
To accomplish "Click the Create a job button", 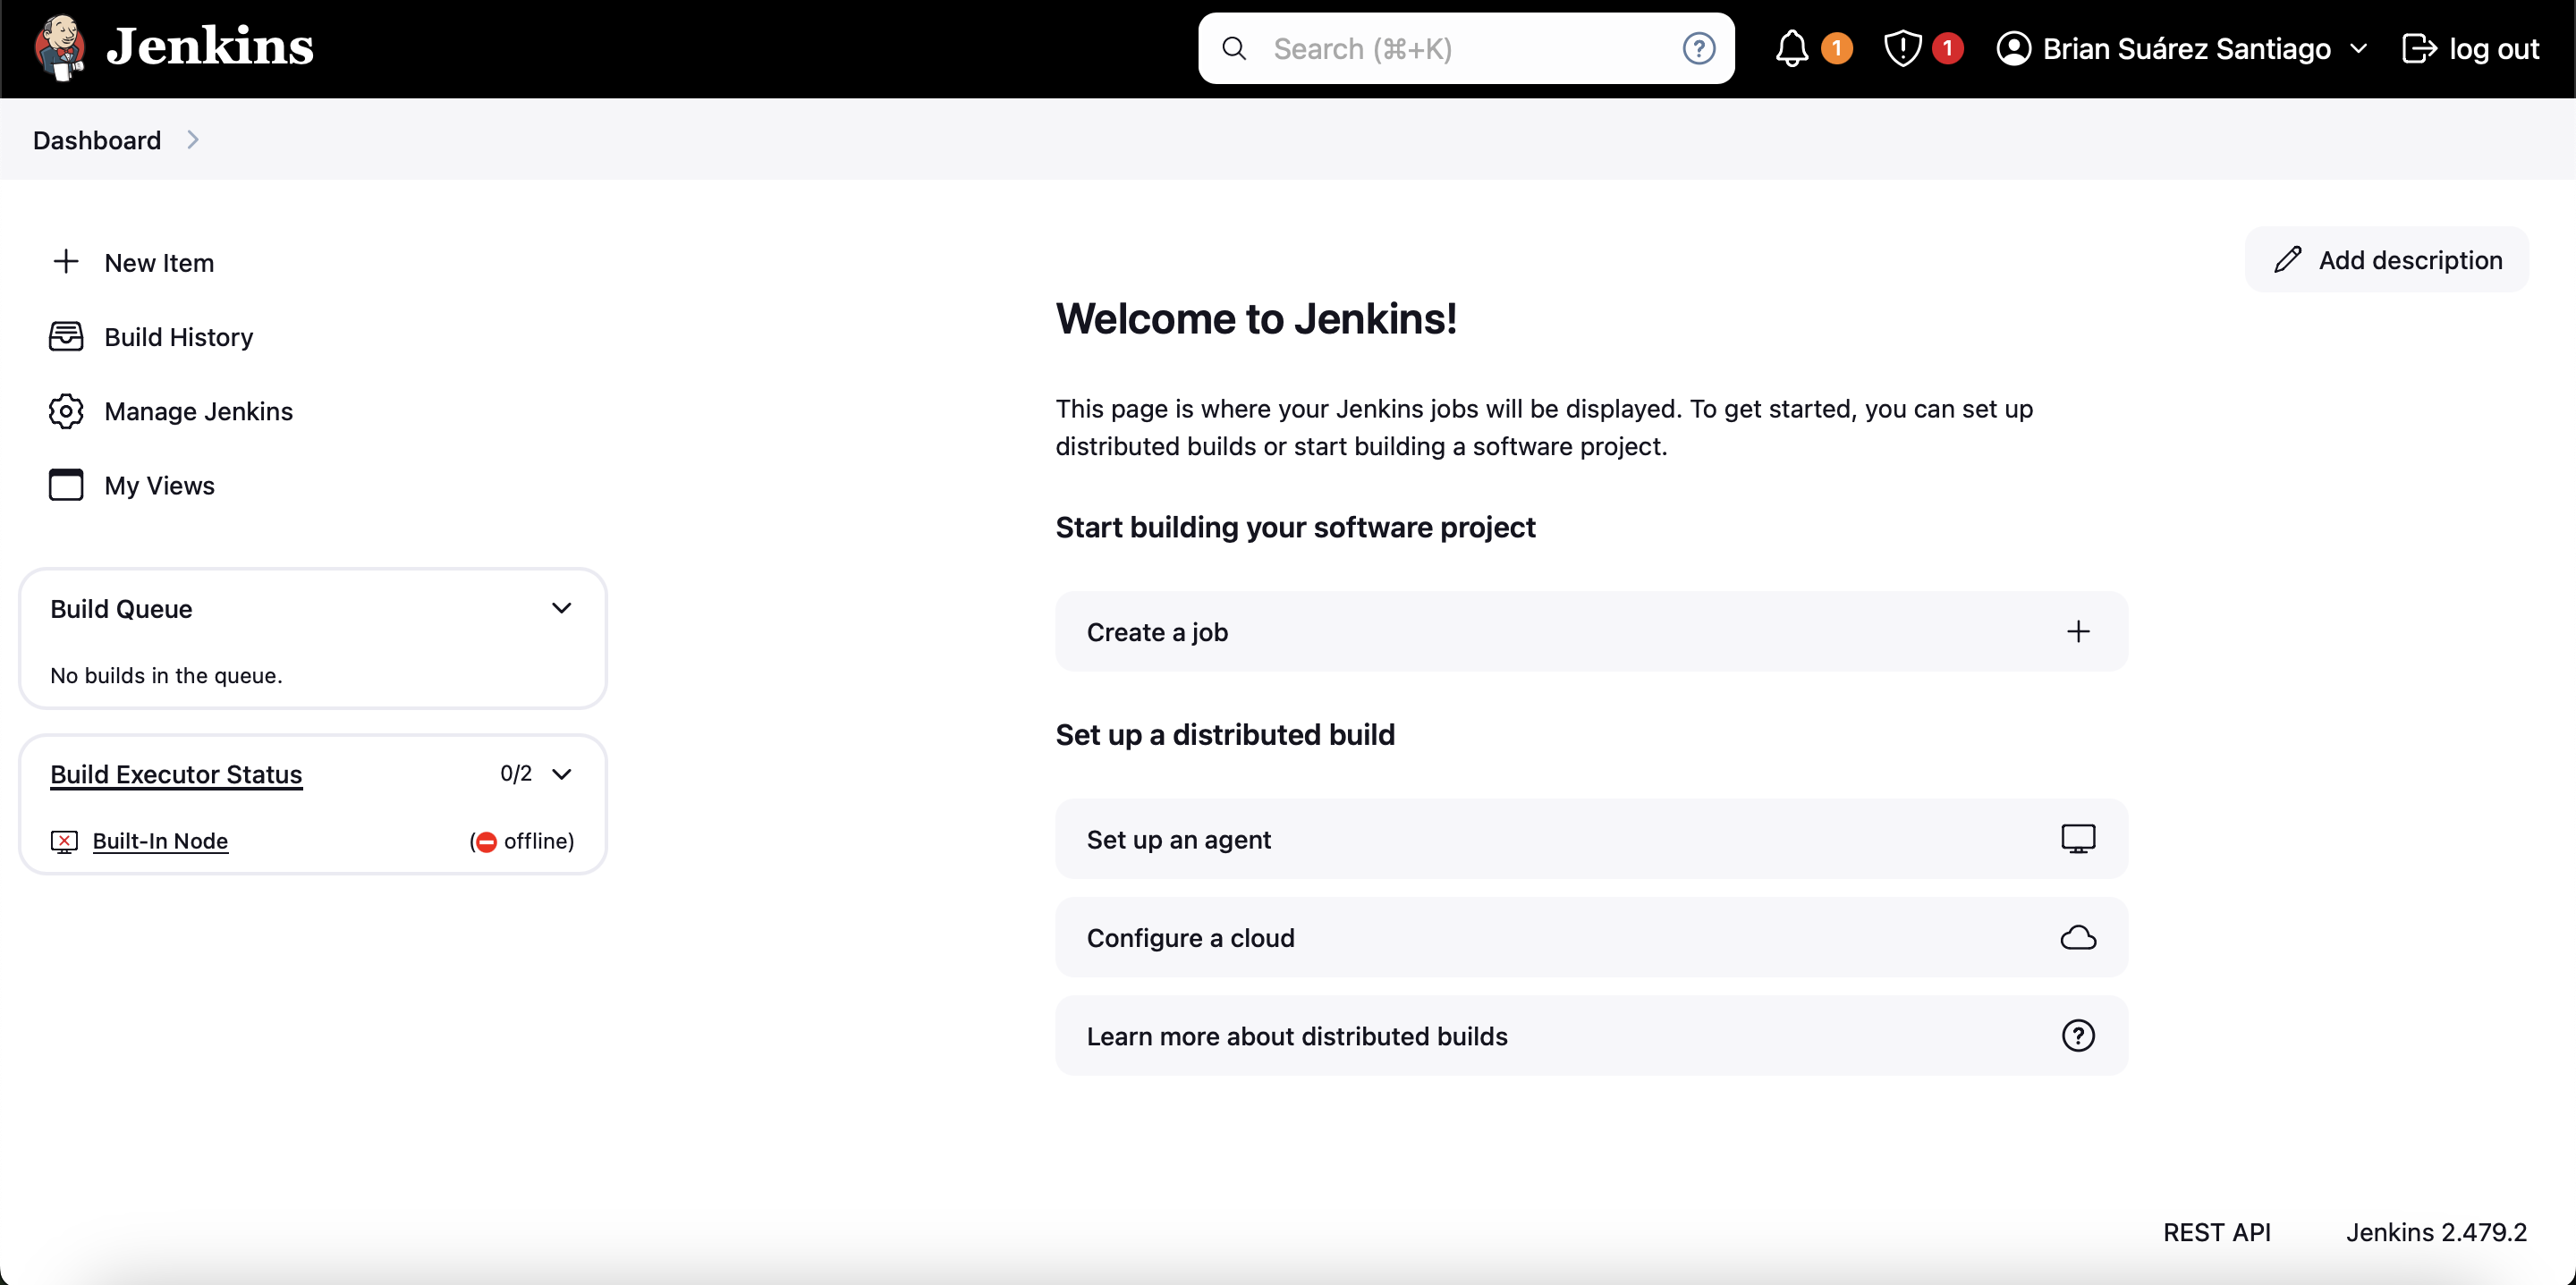I will coord(1591,631).
